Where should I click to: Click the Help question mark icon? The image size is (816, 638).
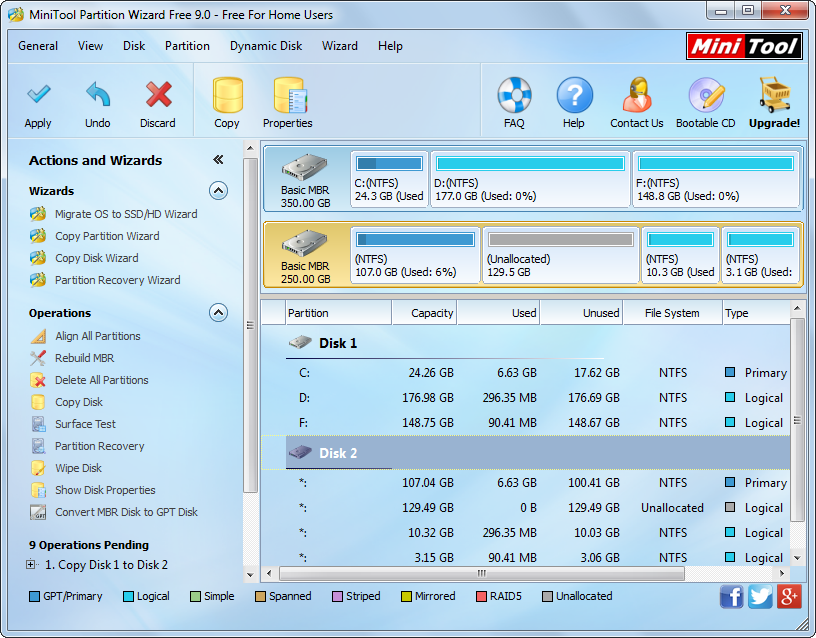pyautogui.click(x=574, y=95)
